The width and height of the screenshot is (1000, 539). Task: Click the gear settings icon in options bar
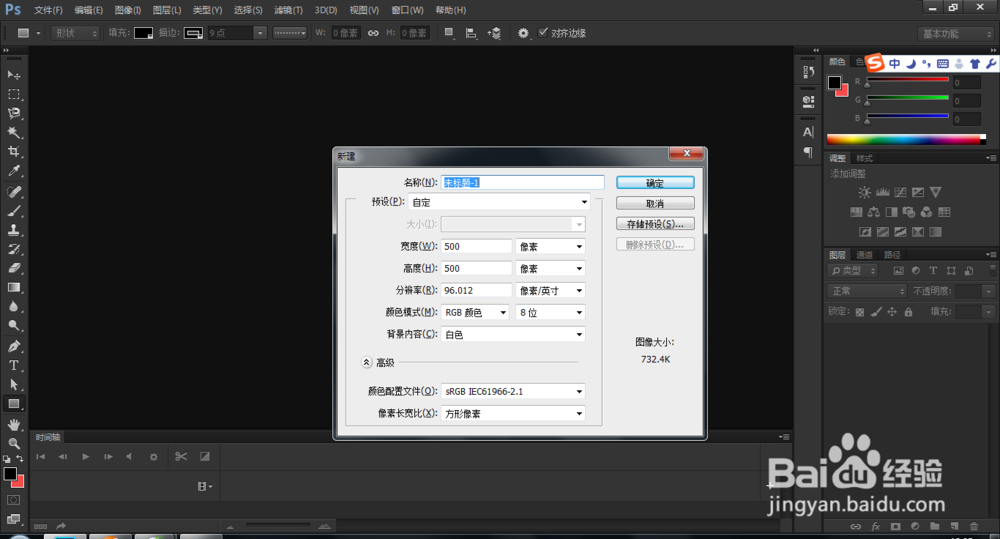[x=523, y=33]
